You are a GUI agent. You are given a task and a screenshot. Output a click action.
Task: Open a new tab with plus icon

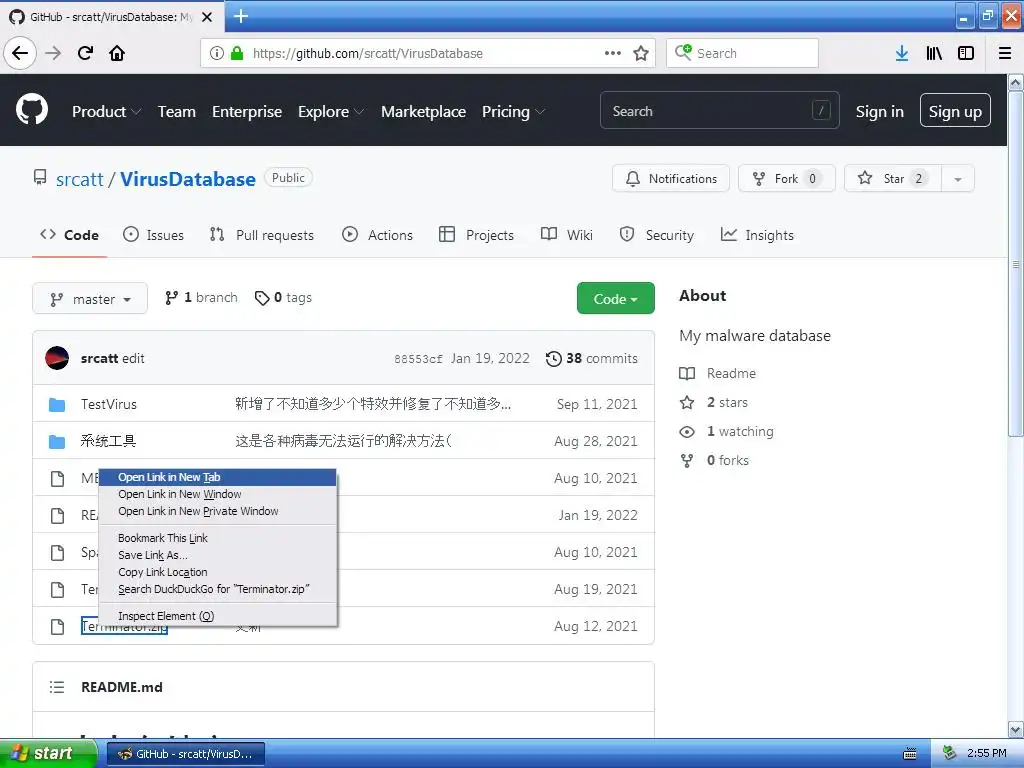[241, 16]
